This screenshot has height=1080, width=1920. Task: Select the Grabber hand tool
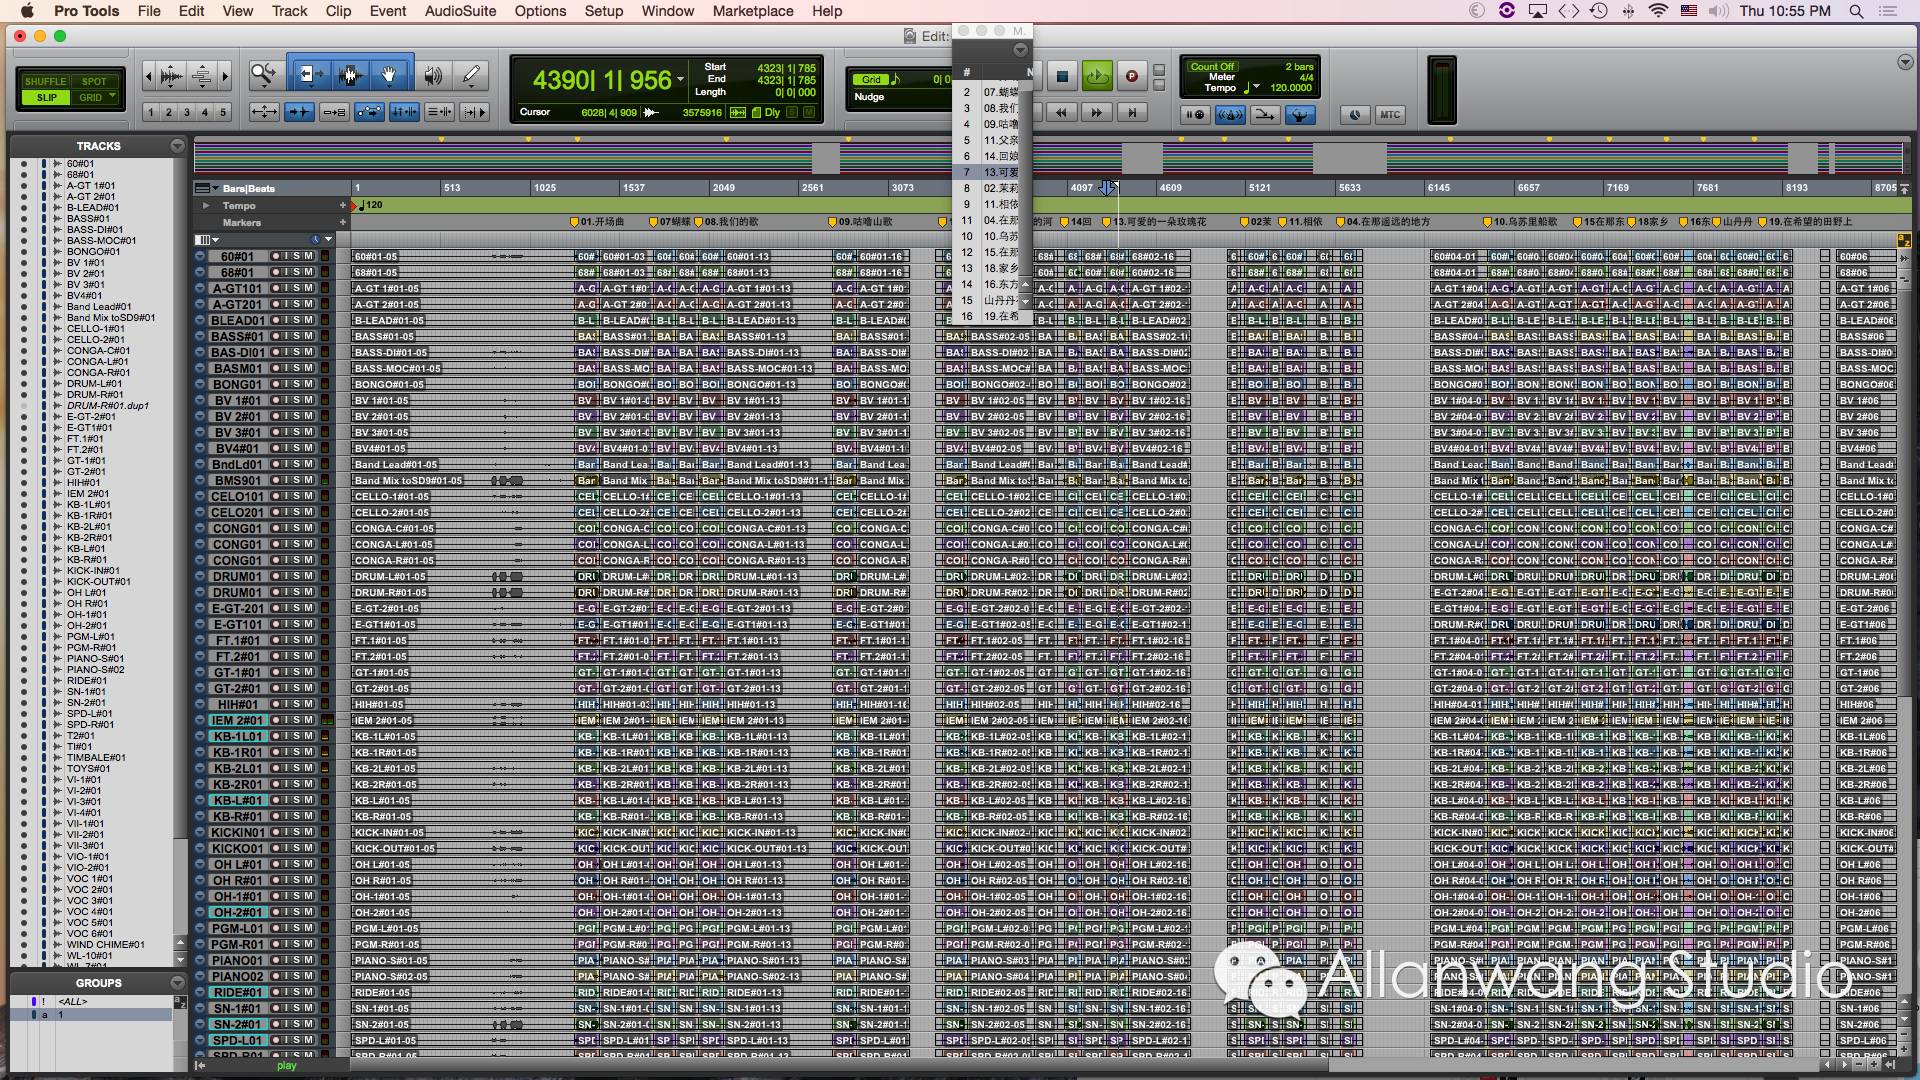(389, 75)
